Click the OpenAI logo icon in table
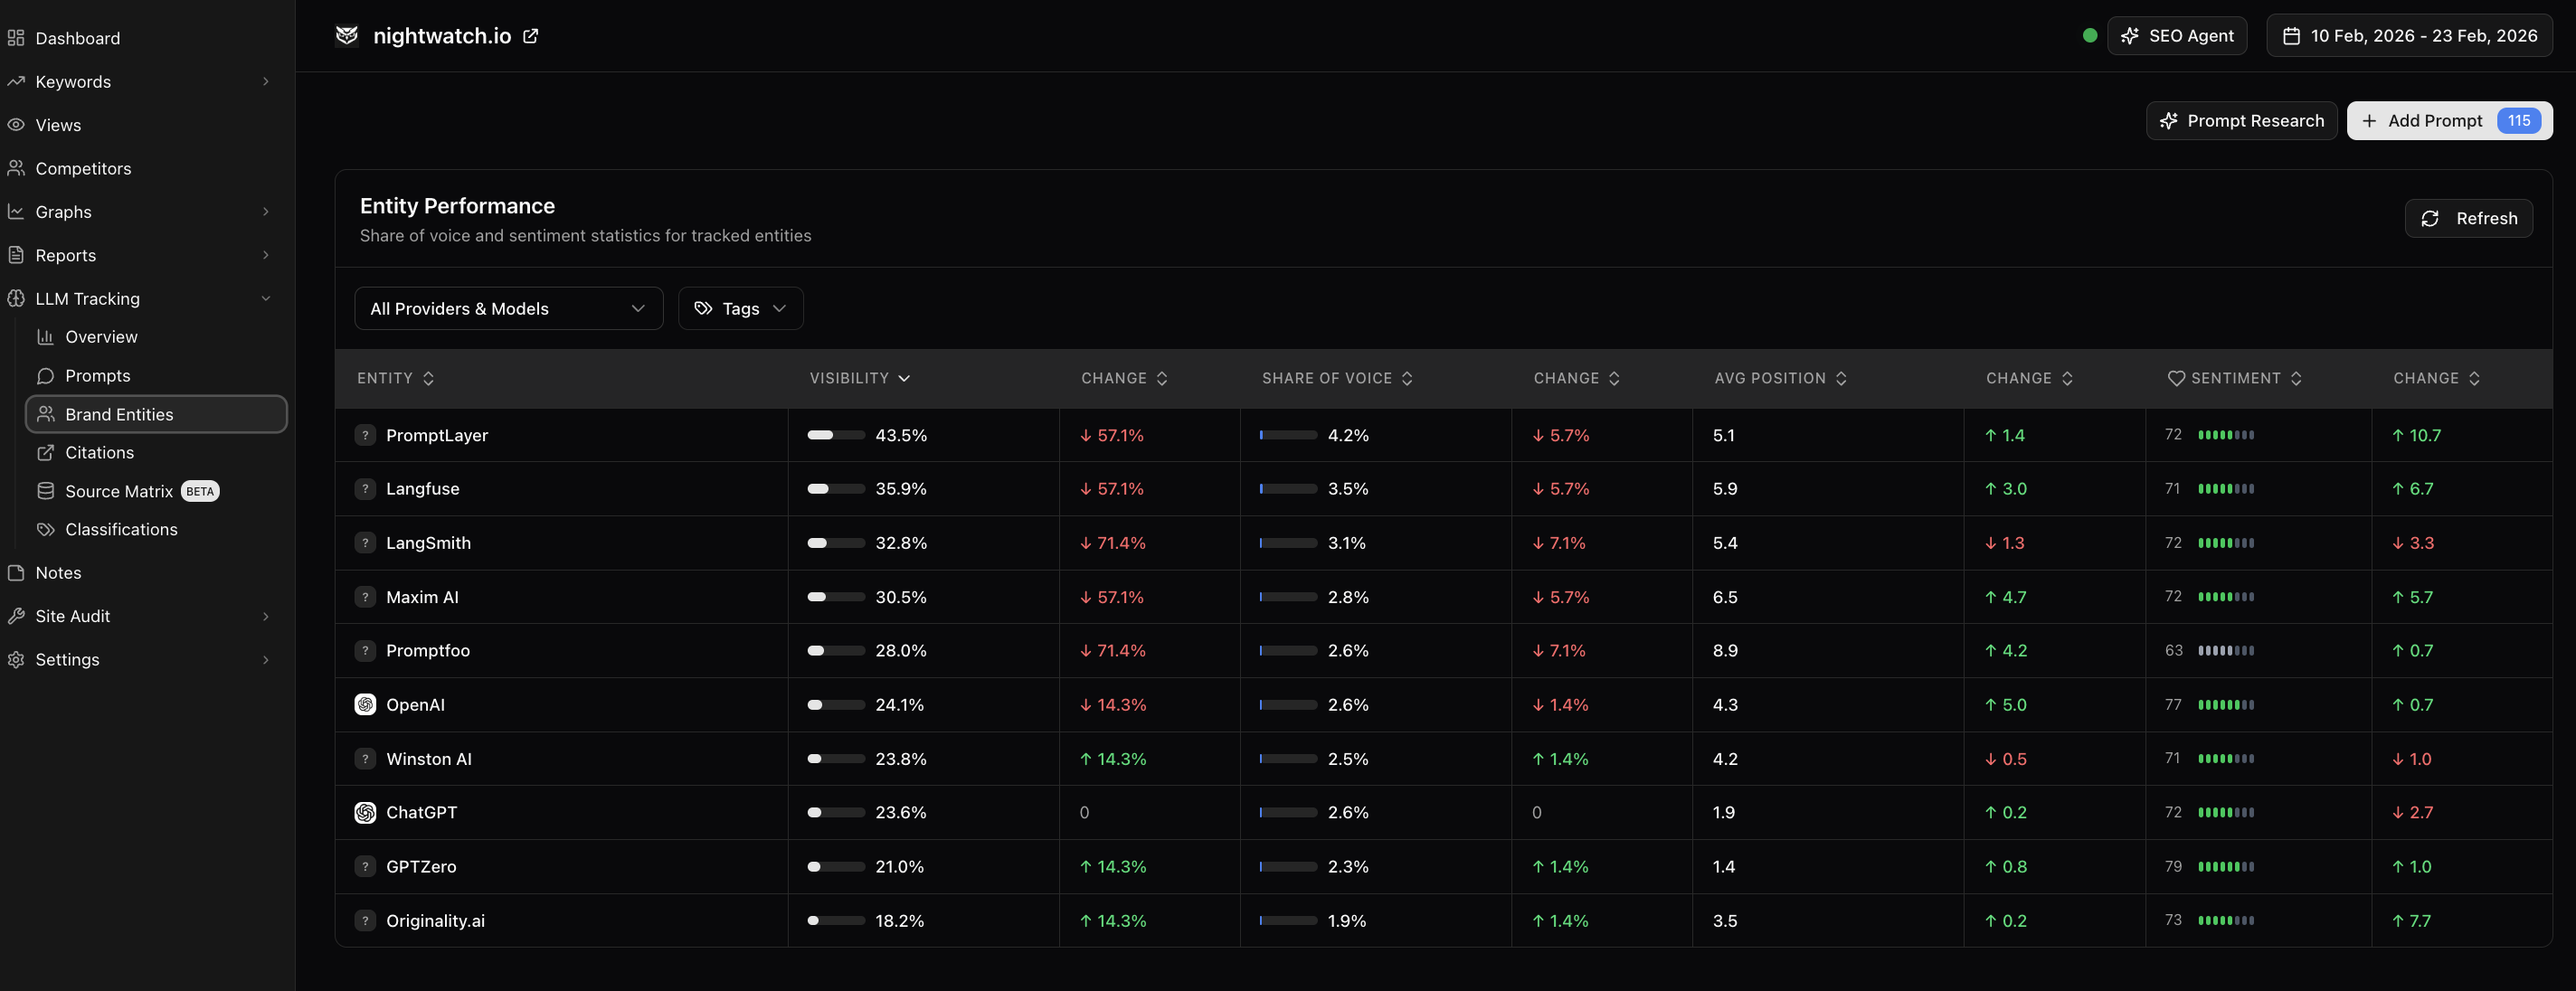2576x991 pixels. point(365,704)
